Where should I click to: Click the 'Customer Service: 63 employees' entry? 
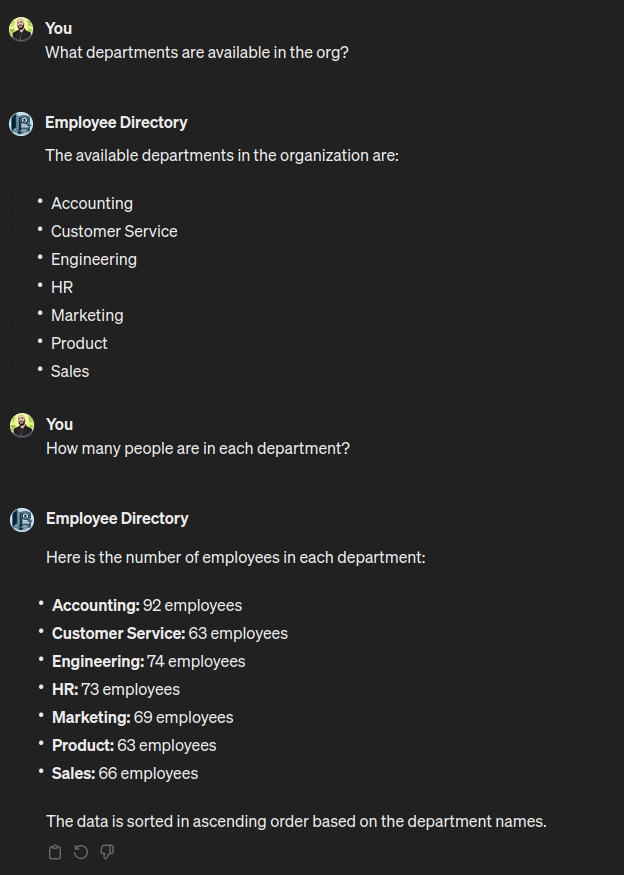(x=170, y=633)
